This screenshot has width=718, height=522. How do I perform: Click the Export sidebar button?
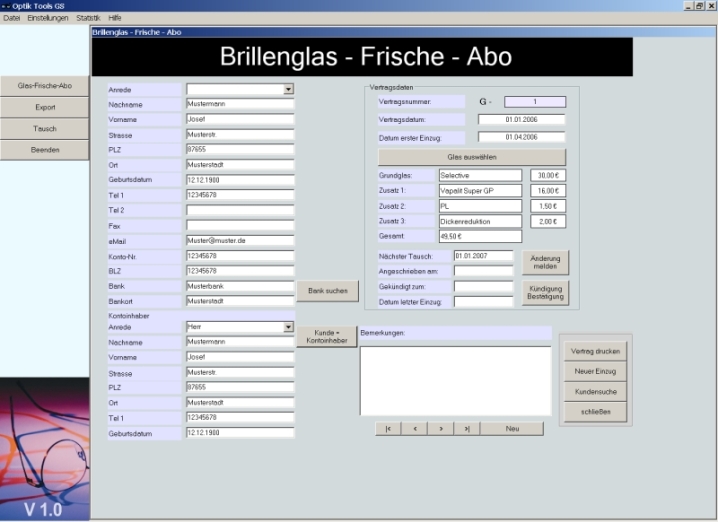pos(45,107)
